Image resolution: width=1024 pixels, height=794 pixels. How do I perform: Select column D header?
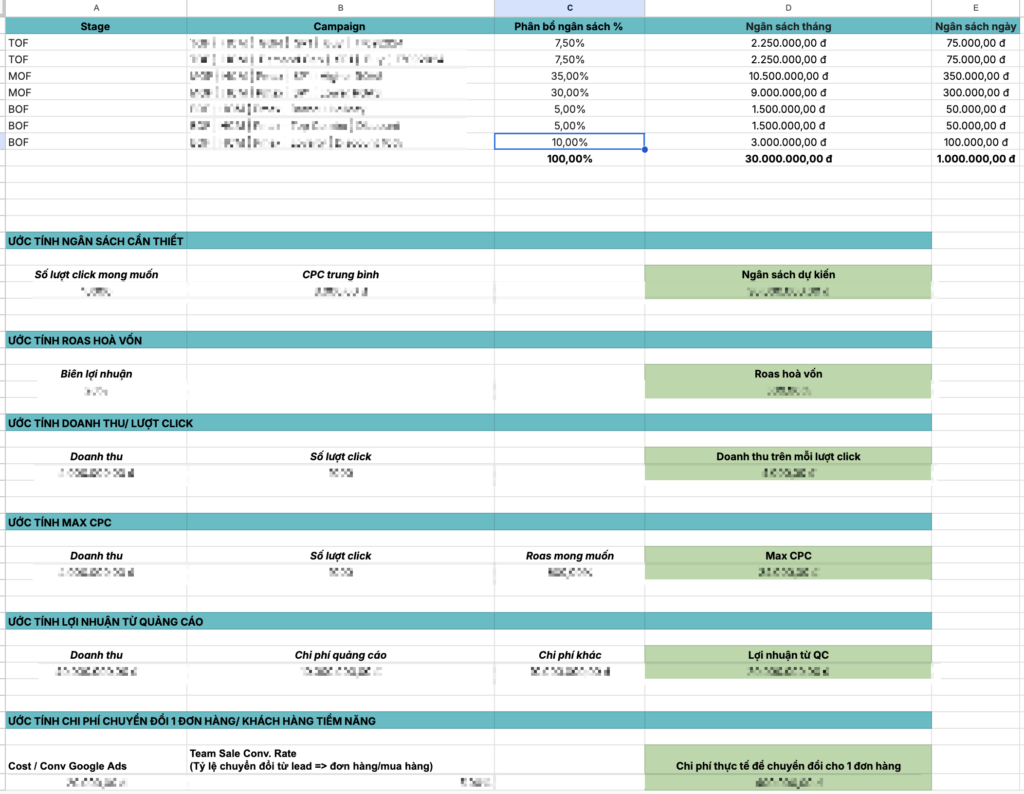tap(788, 8)
